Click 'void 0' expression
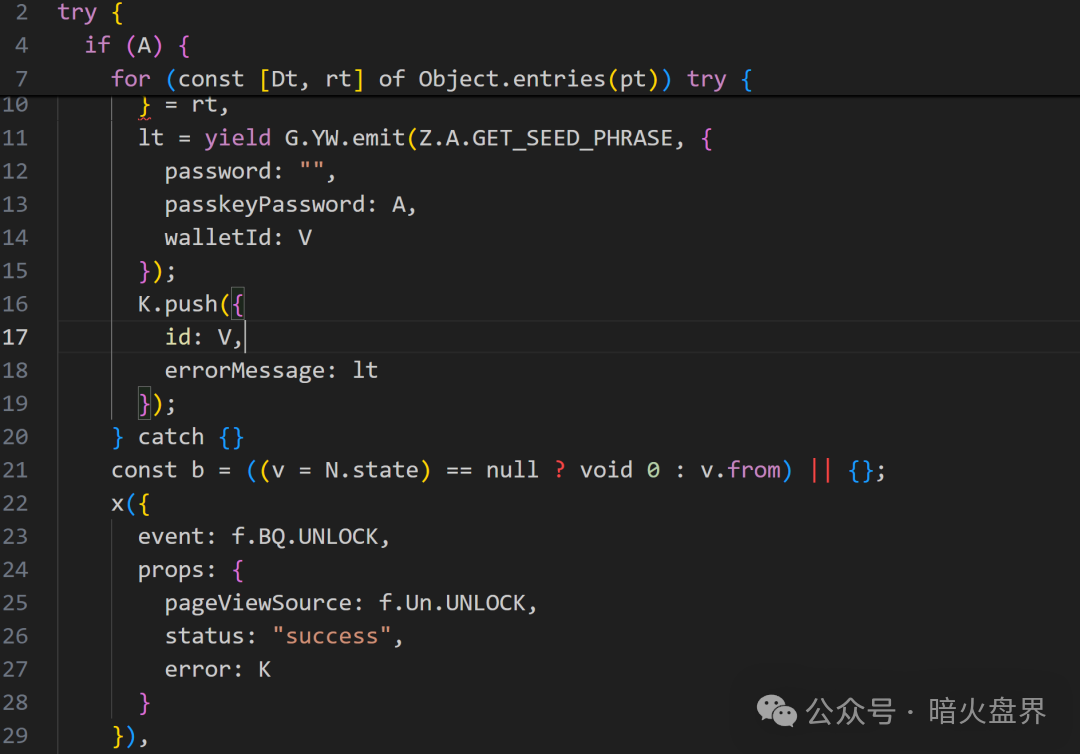Screen dimensions: 1080x754 pyautogui.click(x=620, y=470)
